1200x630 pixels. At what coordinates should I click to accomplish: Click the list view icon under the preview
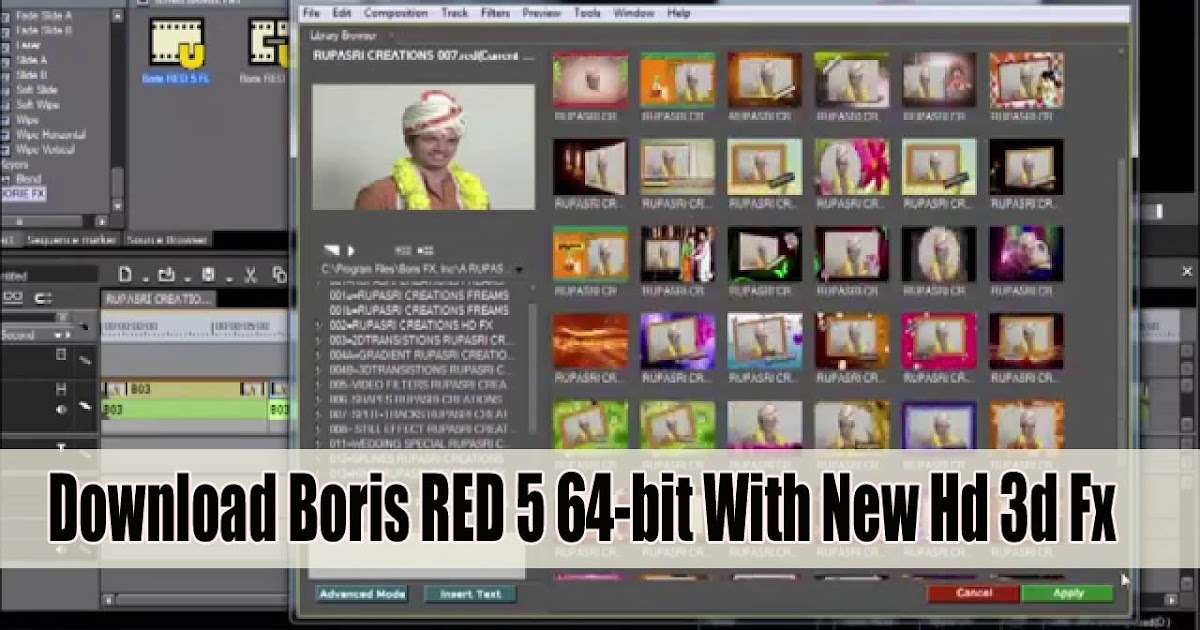404,250
